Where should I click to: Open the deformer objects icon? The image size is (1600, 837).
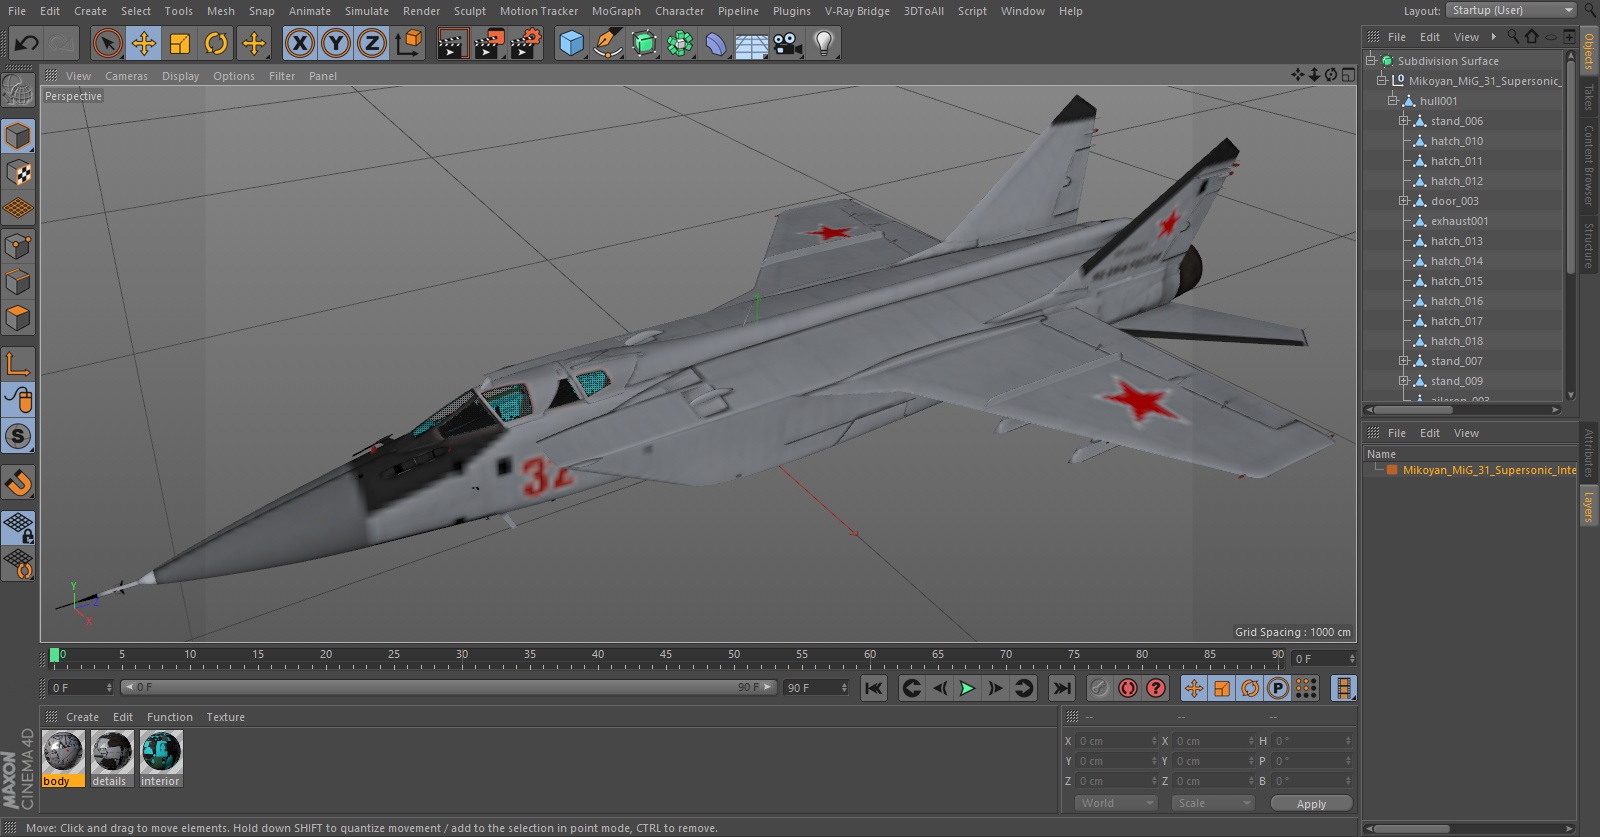(716, 43)
